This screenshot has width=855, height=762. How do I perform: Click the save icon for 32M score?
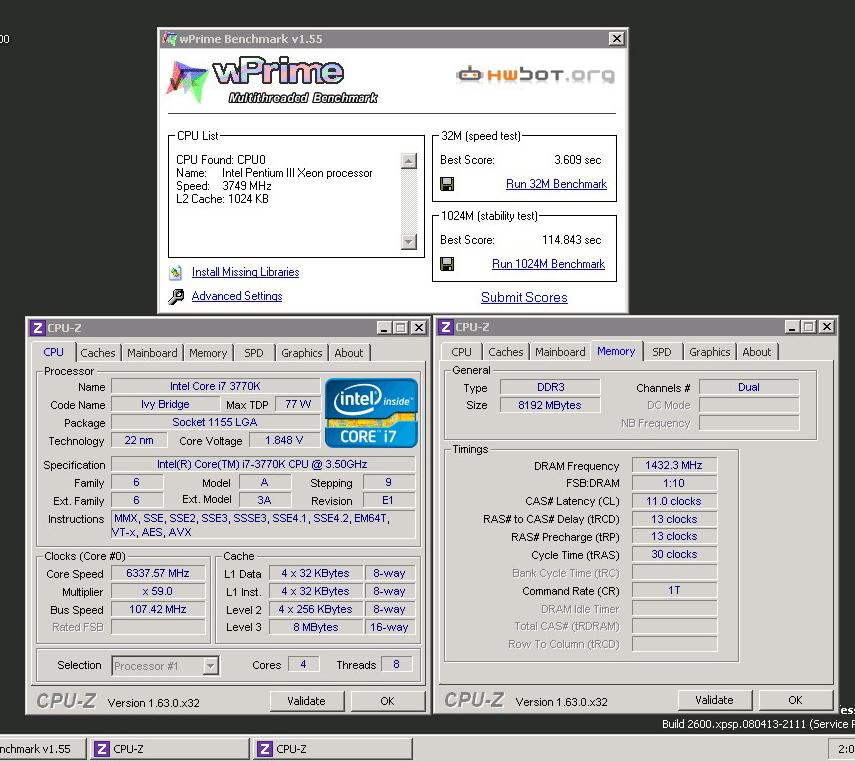tap(447, 184)
